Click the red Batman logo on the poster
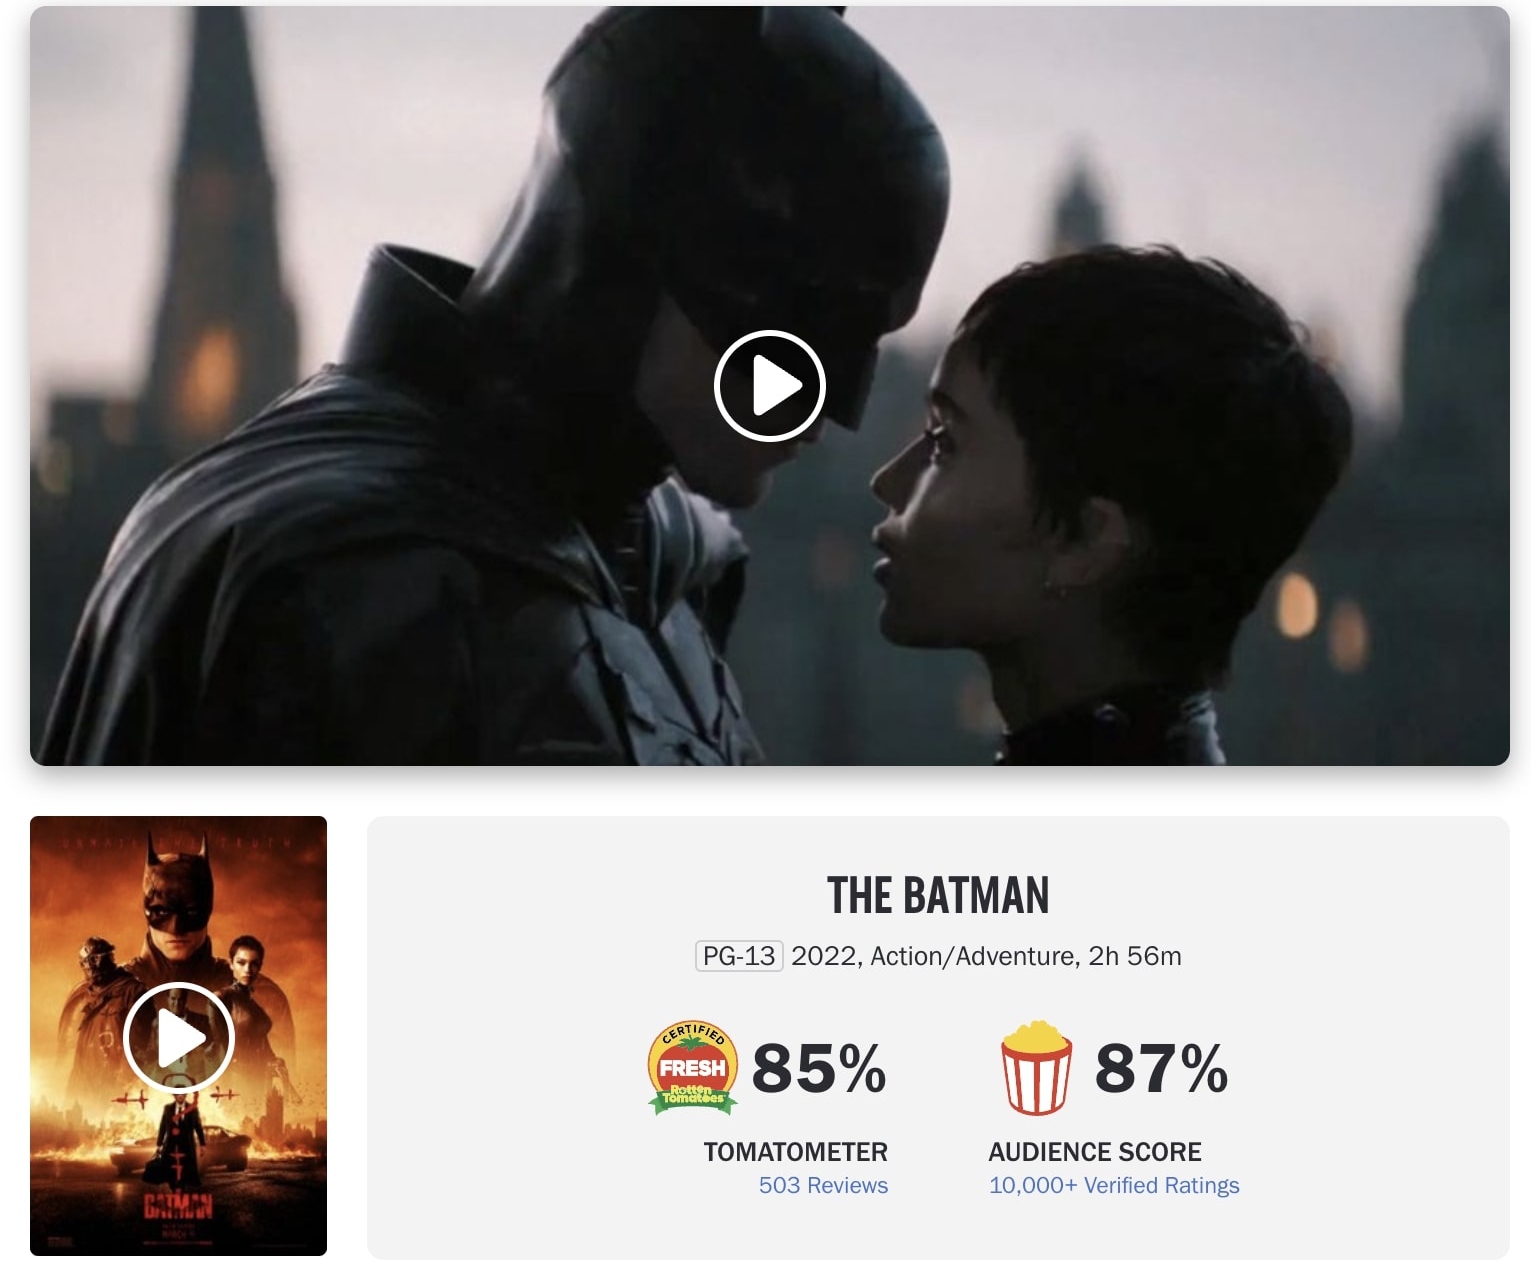Image resolution: width=1531 pixels, height=1270 pixels. pos(178,1205)
